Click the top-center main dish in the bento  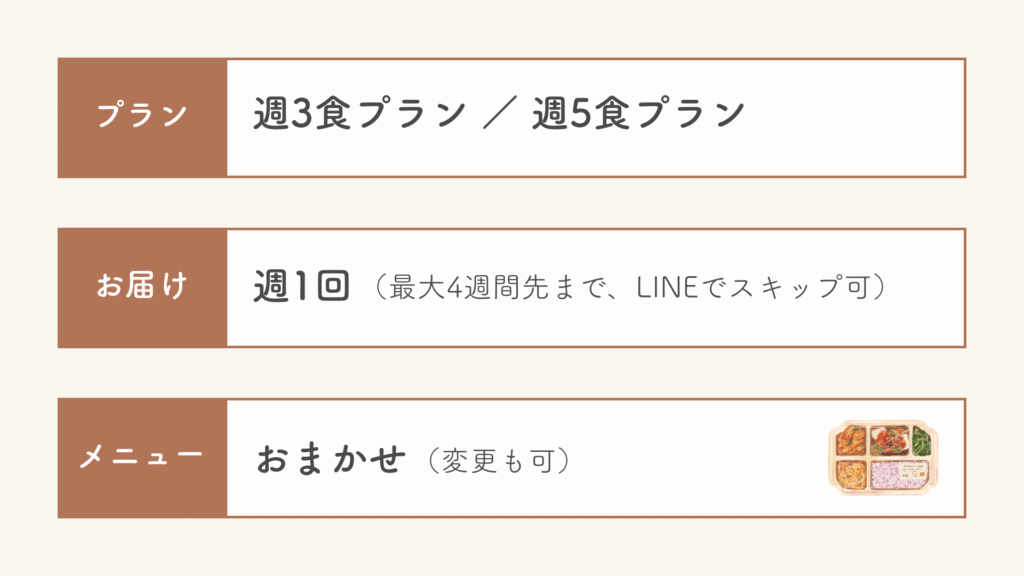pos(888,440)
